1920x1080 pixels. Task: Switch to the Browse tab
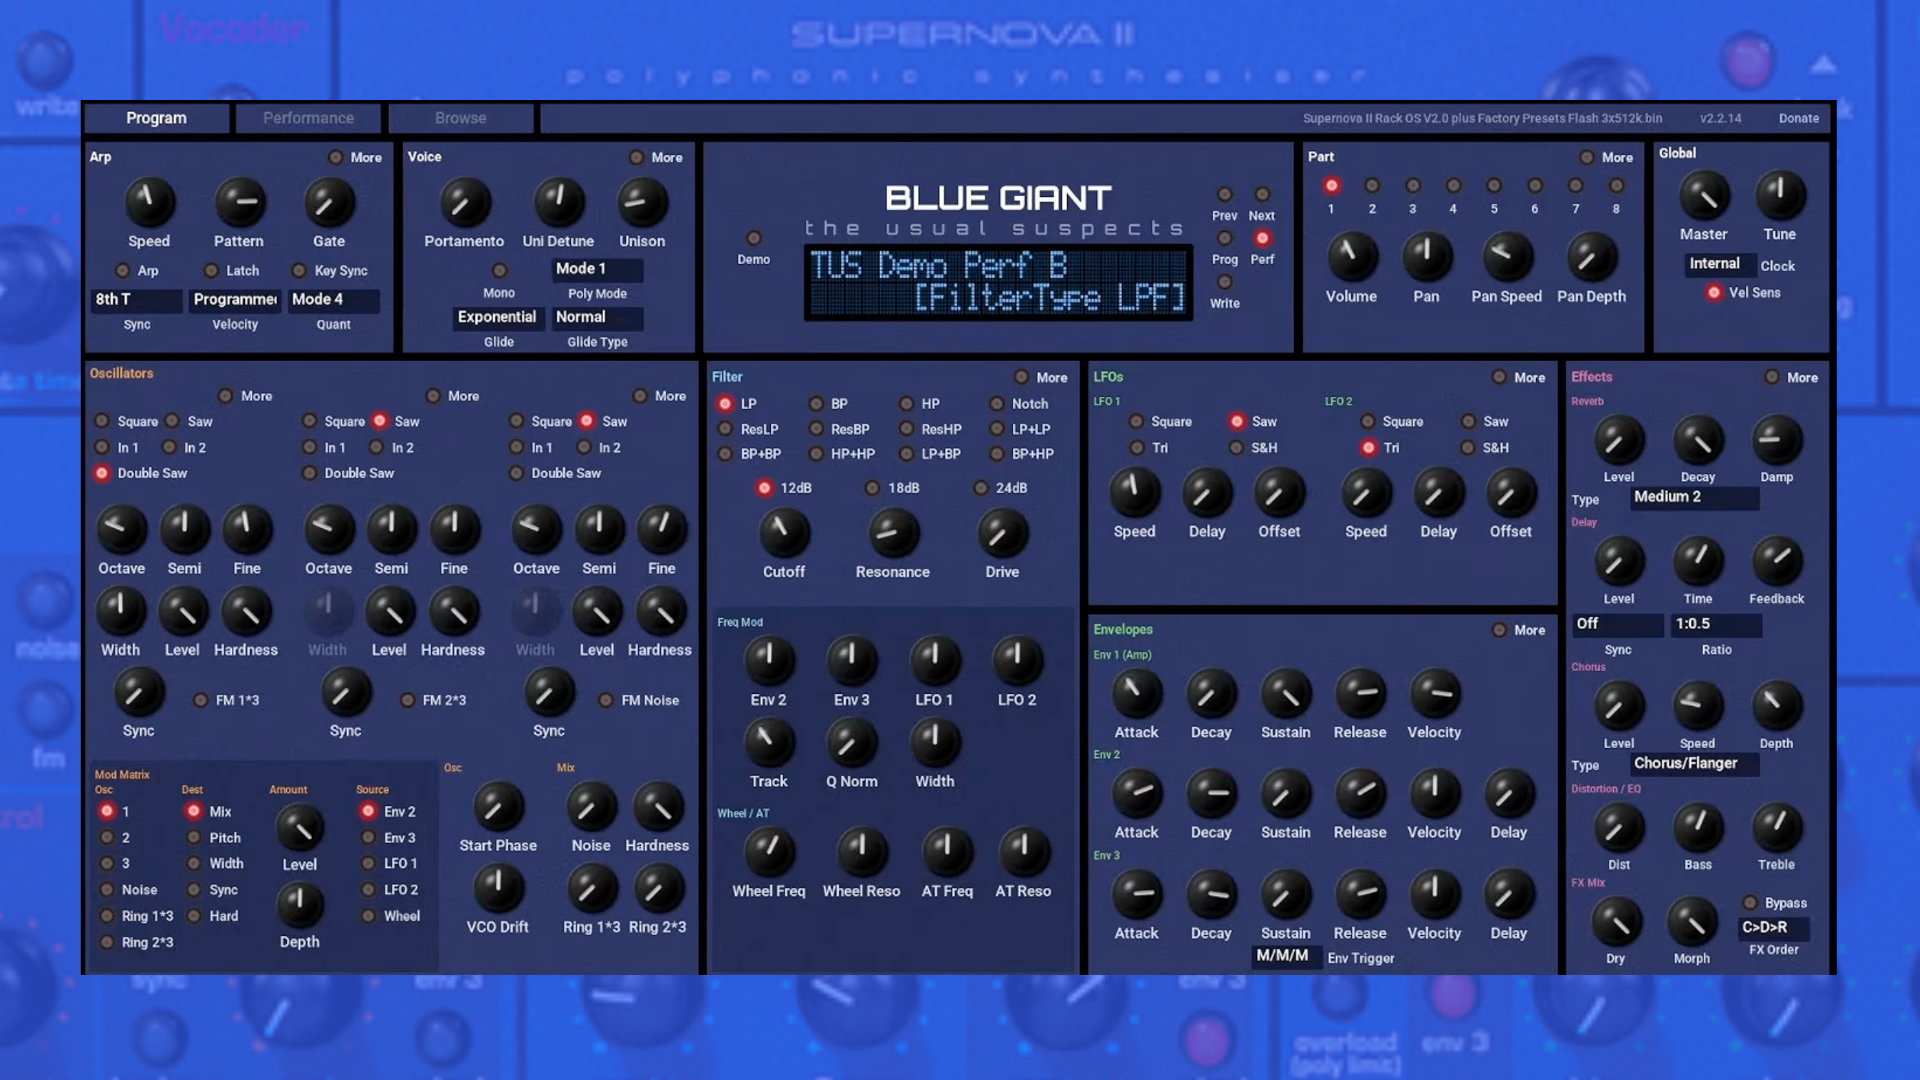[460, 118]
